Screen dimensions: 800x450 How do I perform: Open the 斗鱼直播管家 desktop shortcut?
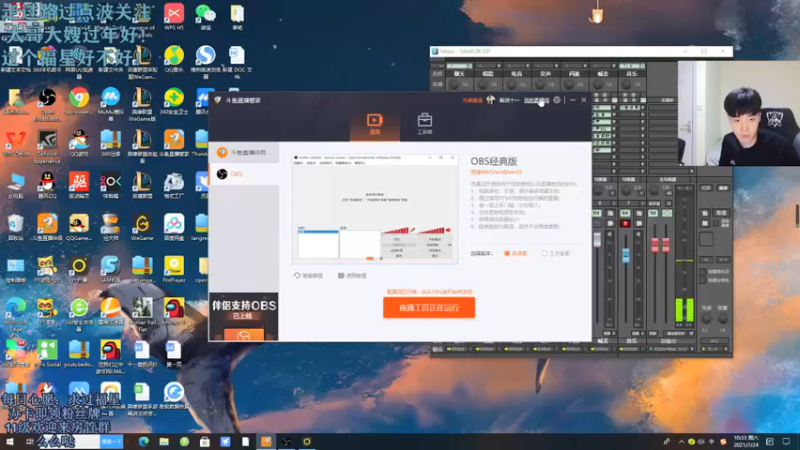(x=174, y=143)
